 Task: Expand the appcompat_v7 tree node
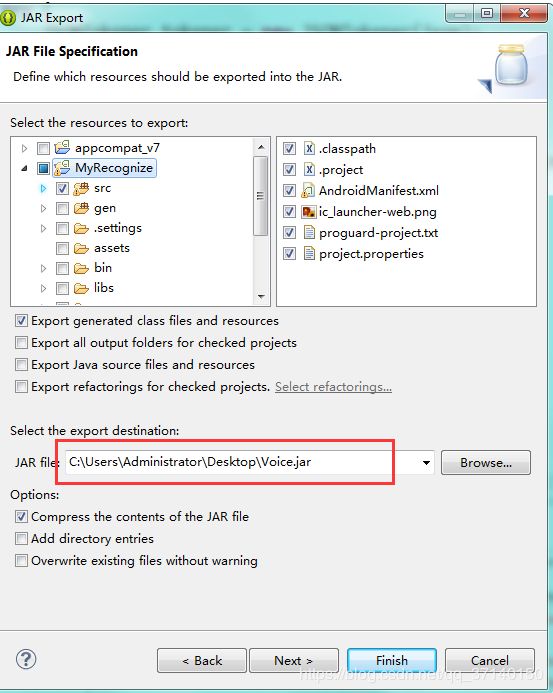[x=24, y=148]
